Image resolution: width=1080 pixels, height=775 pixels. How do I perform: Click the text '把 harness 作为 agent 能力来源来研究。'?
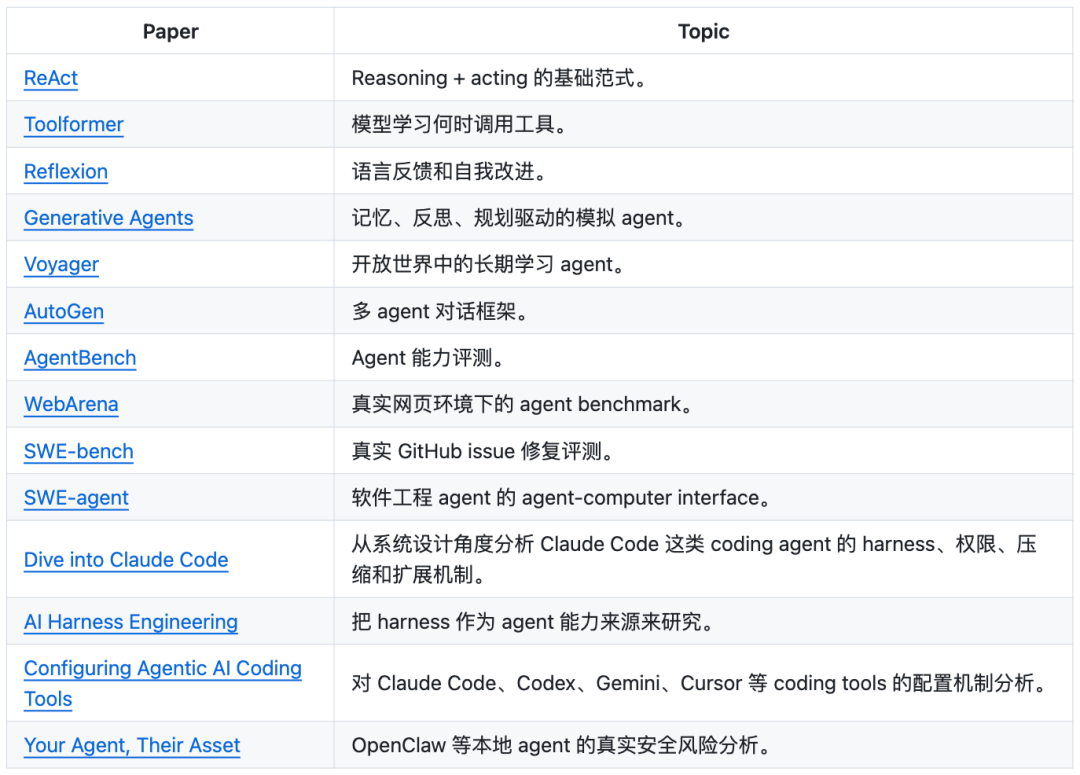coord(533,621)
